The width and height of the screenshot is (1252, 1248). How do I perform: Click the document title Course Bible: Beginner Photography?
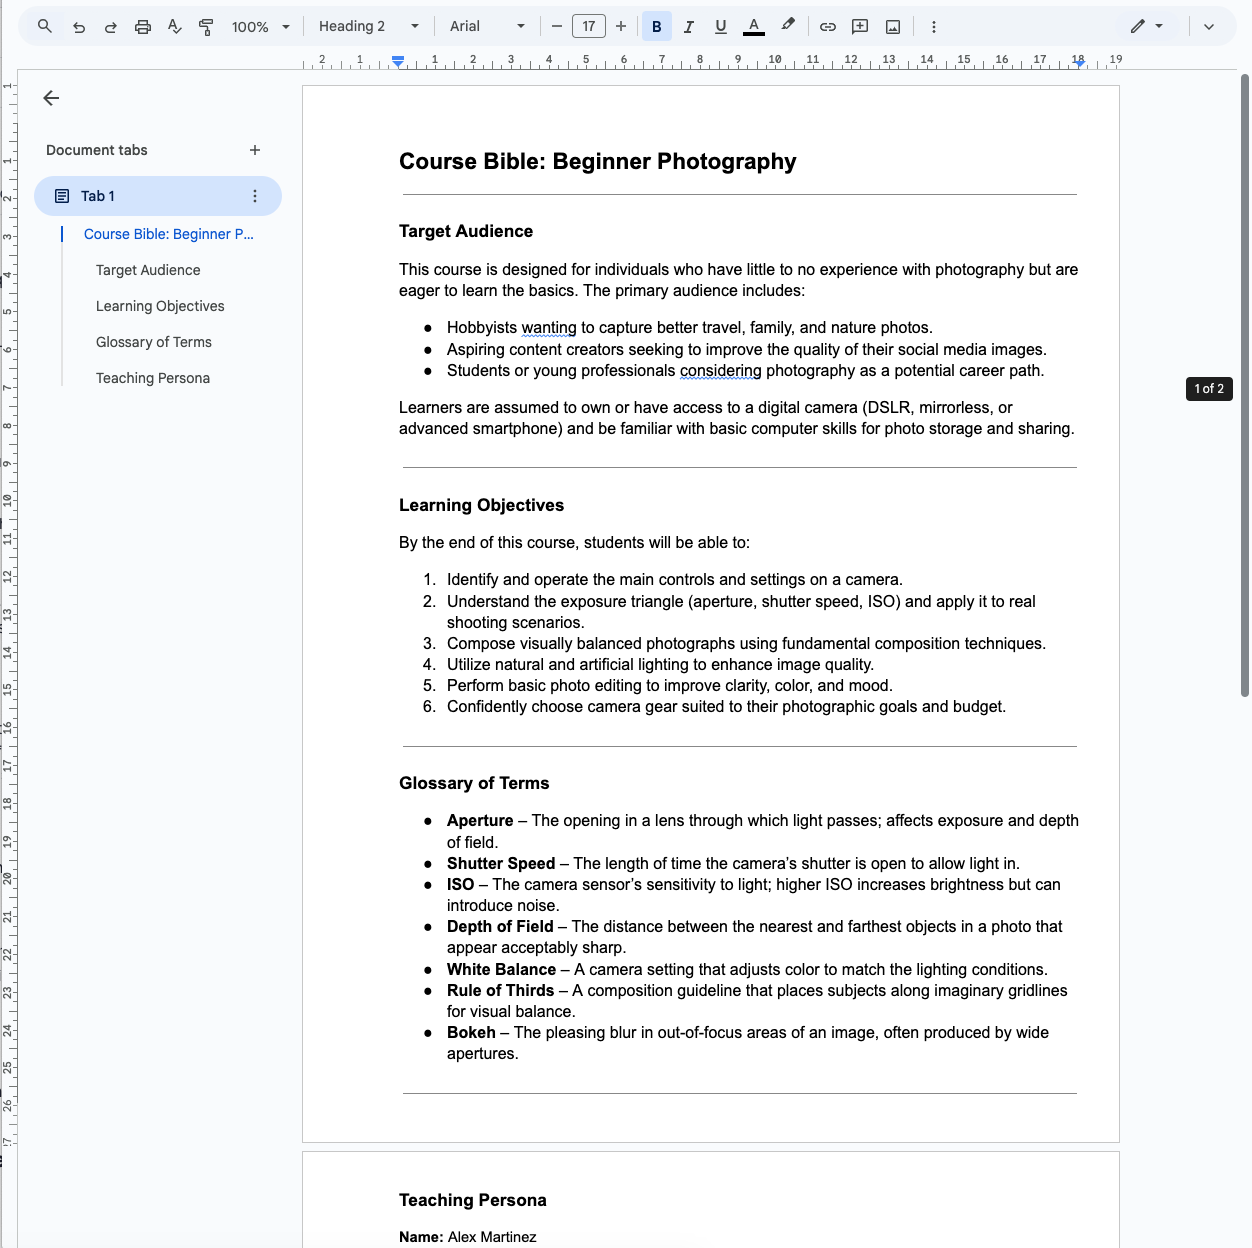pyautogui.click(x=598, y=162)
